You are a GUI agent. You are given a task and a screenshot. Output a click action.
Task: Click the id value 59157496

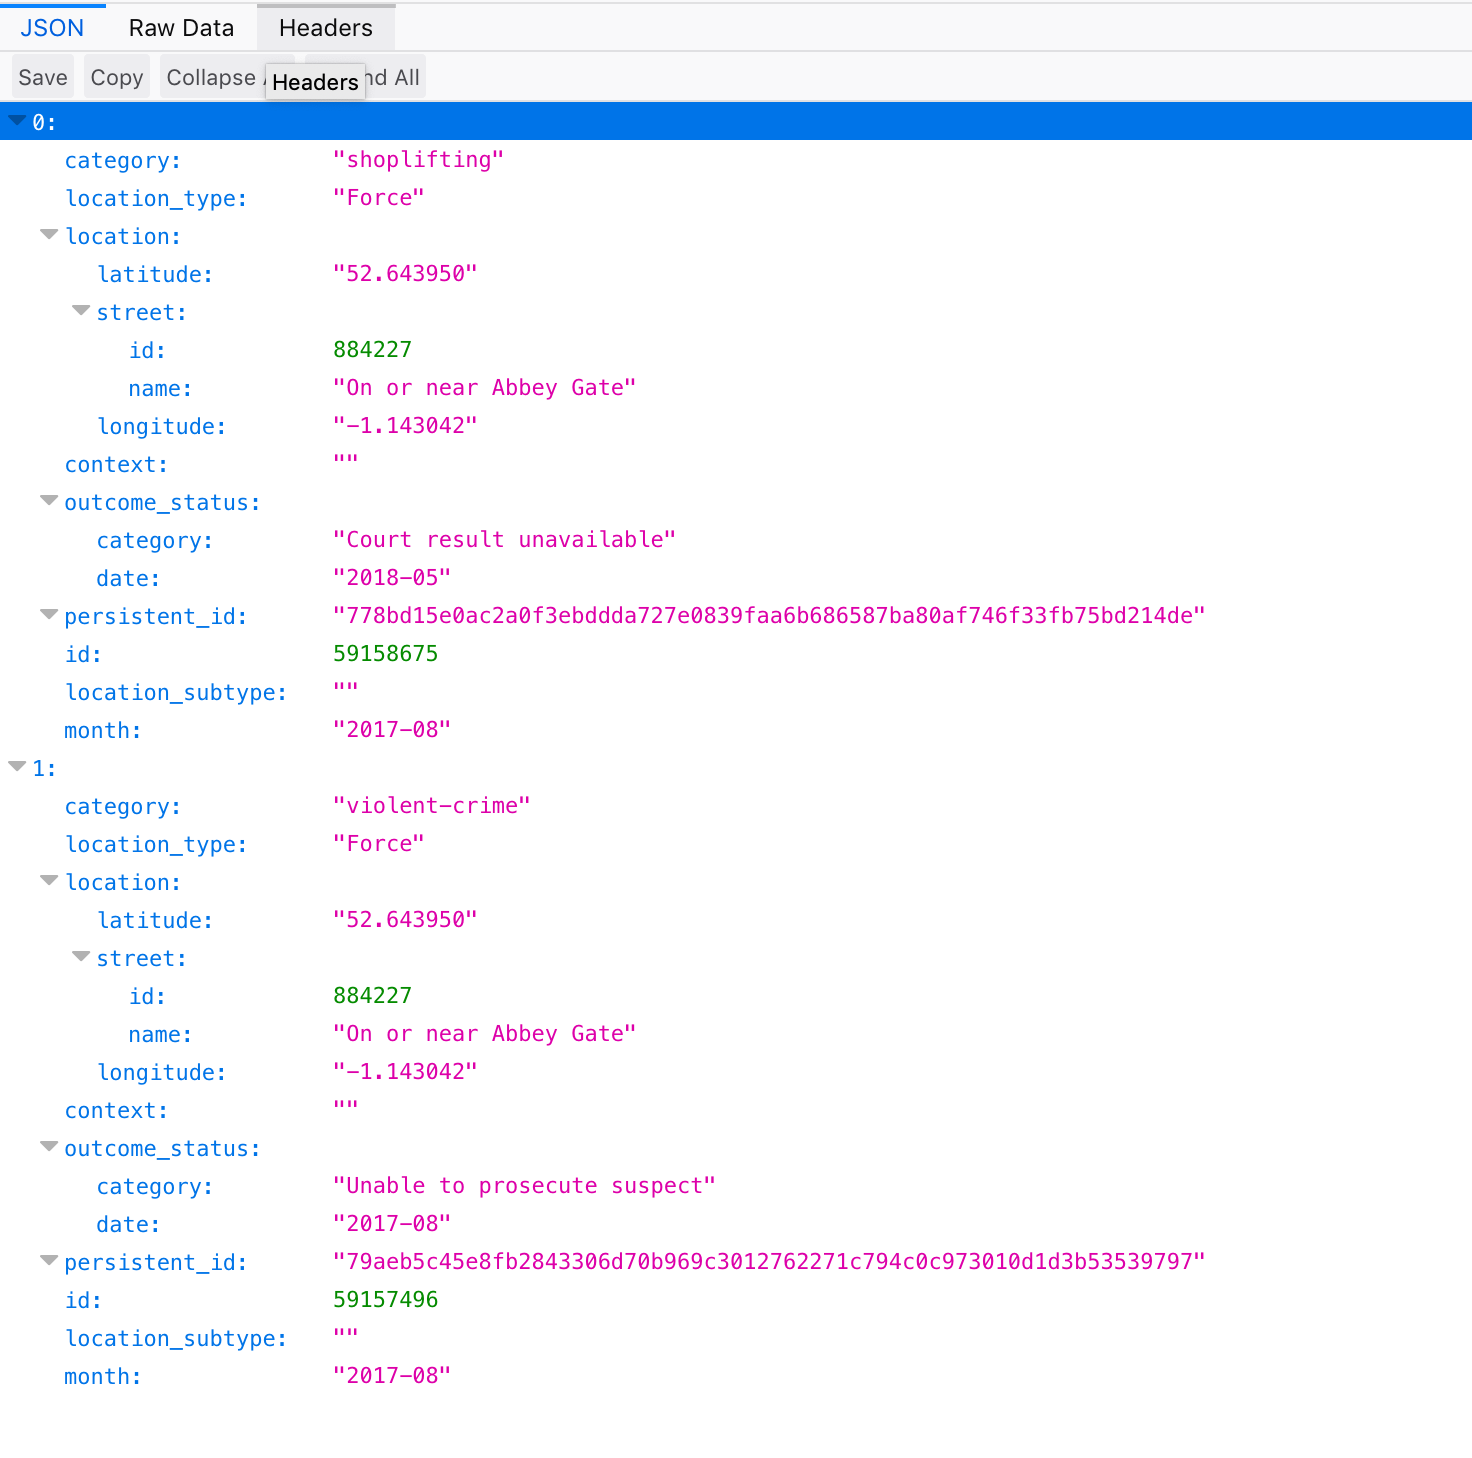(385, 1300)
